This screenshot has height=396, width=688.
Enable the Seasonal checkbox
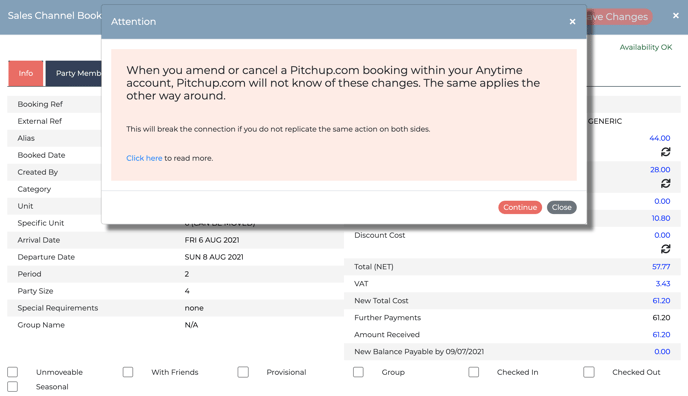[x=13, y=387]
